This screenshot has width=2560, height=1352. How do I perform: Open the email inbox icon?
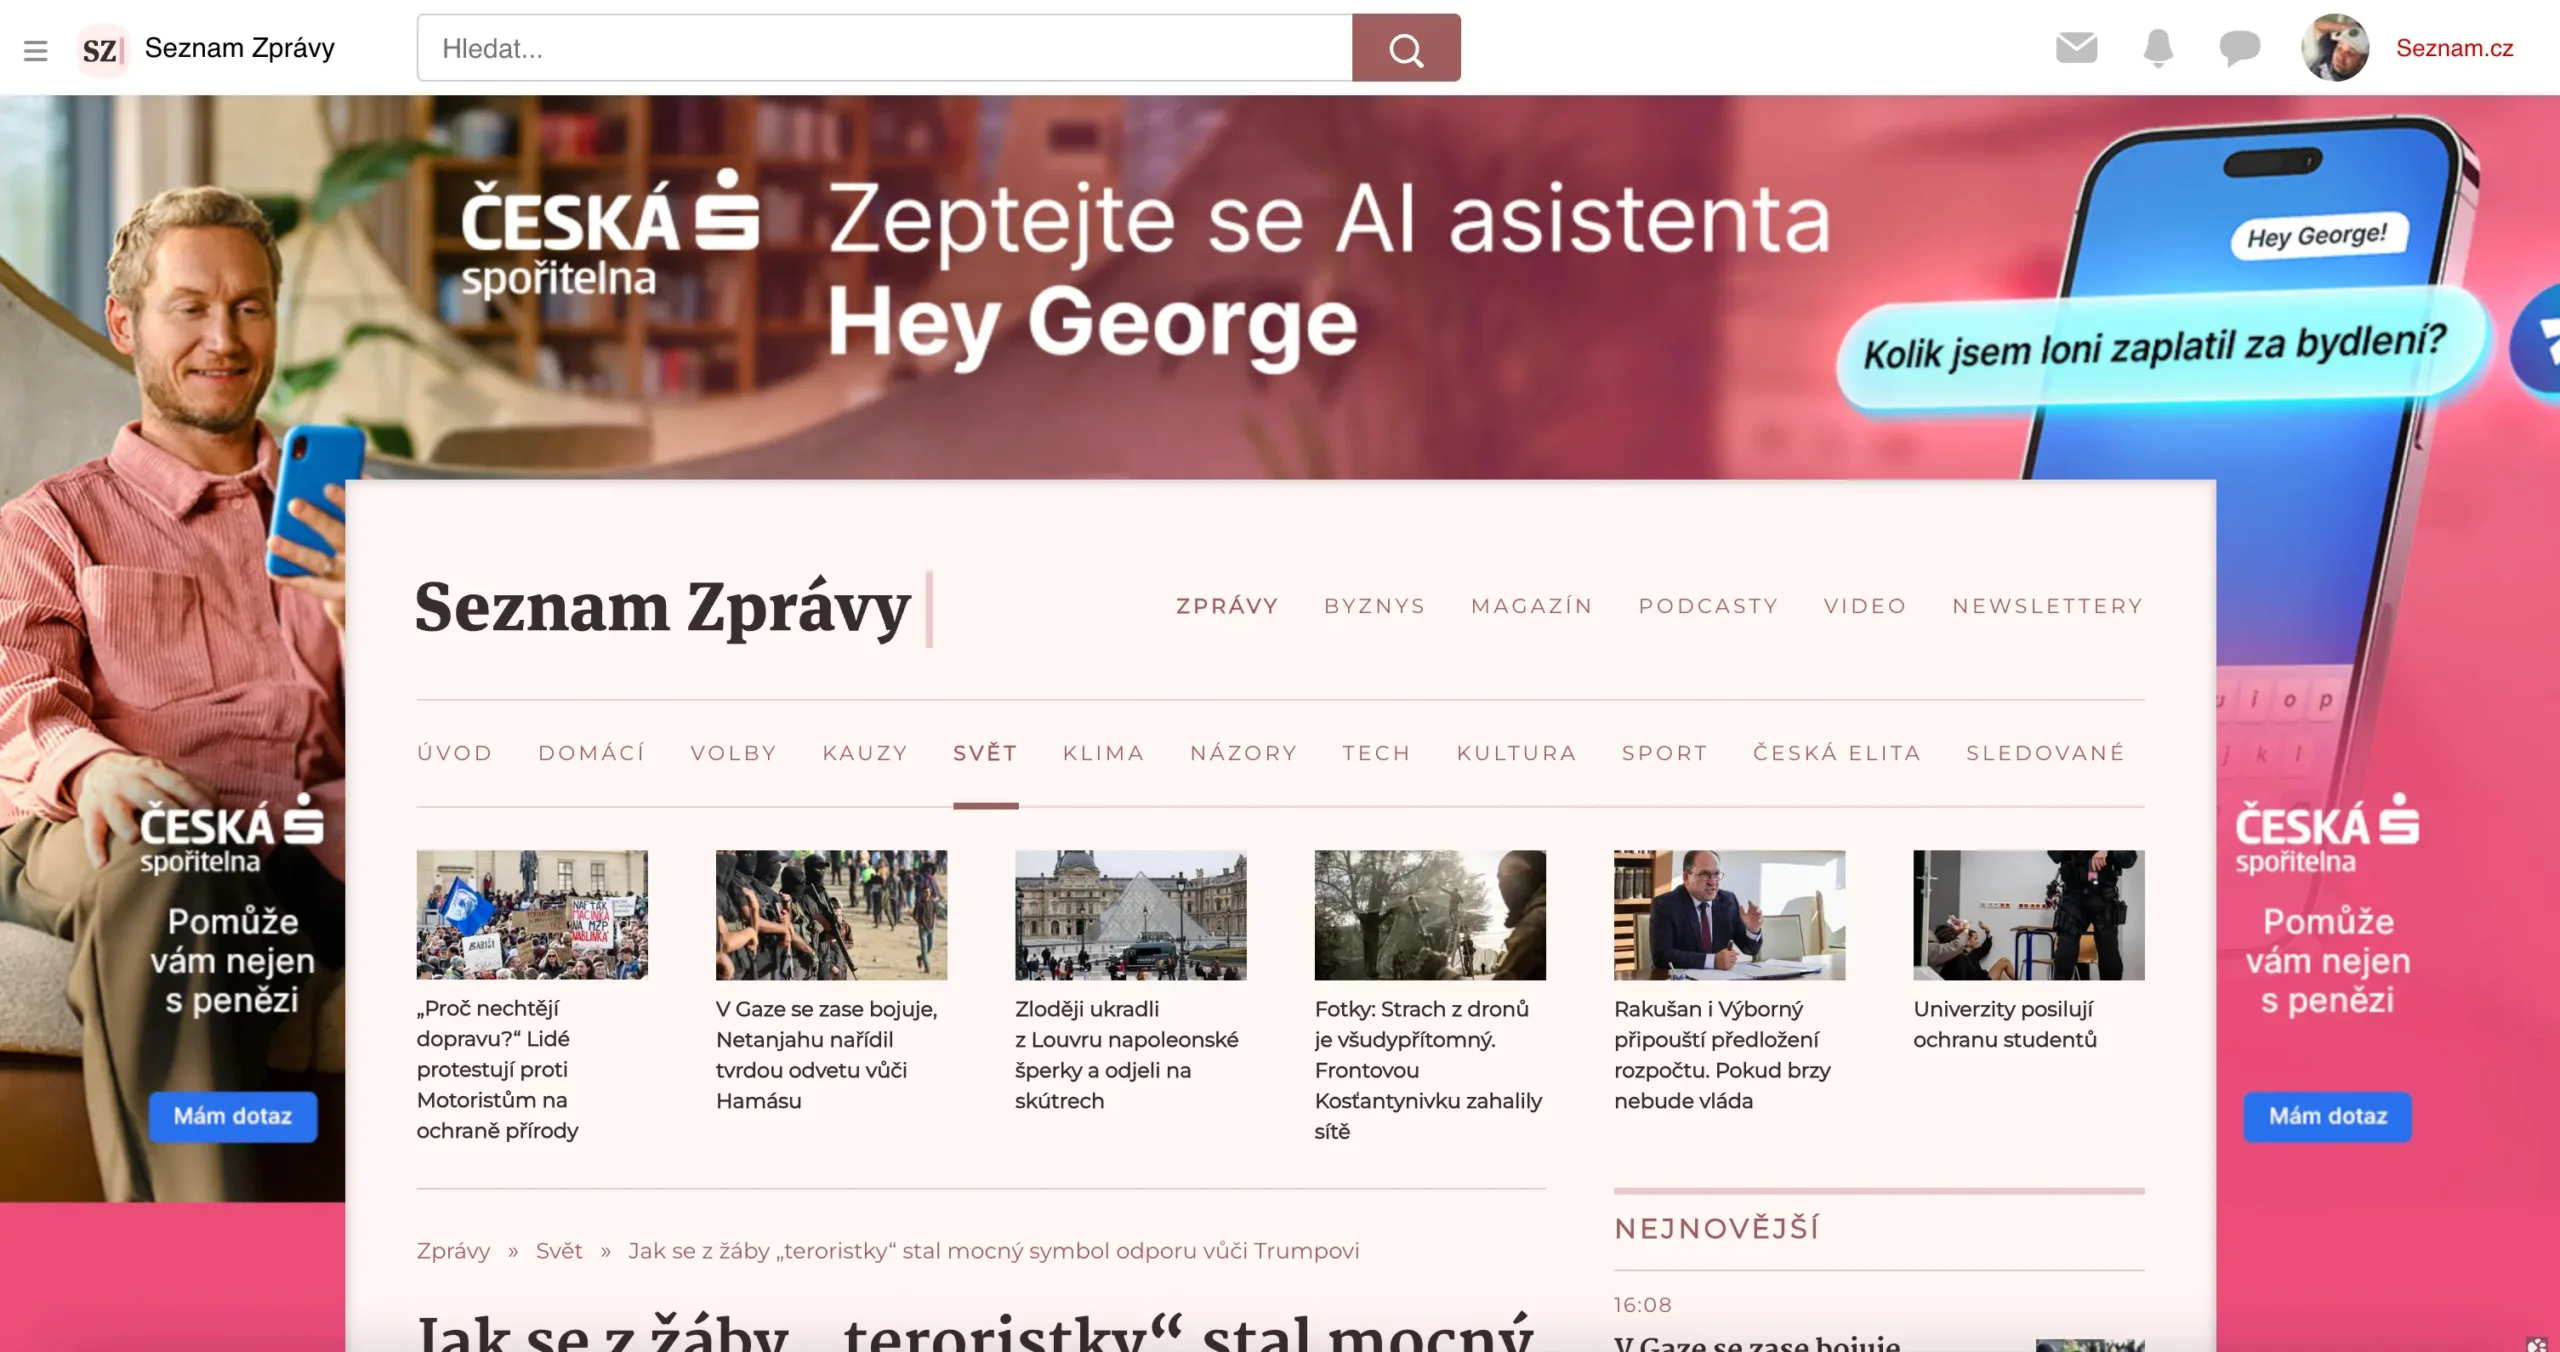pos(2077,47)
